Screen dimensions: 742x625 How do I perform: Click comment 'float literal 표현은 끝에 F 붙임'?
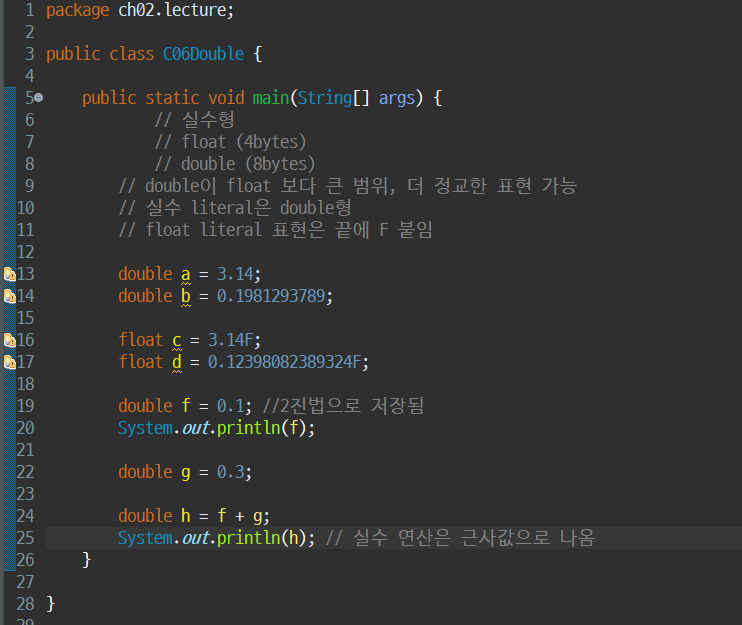click(x=275, y=230)
